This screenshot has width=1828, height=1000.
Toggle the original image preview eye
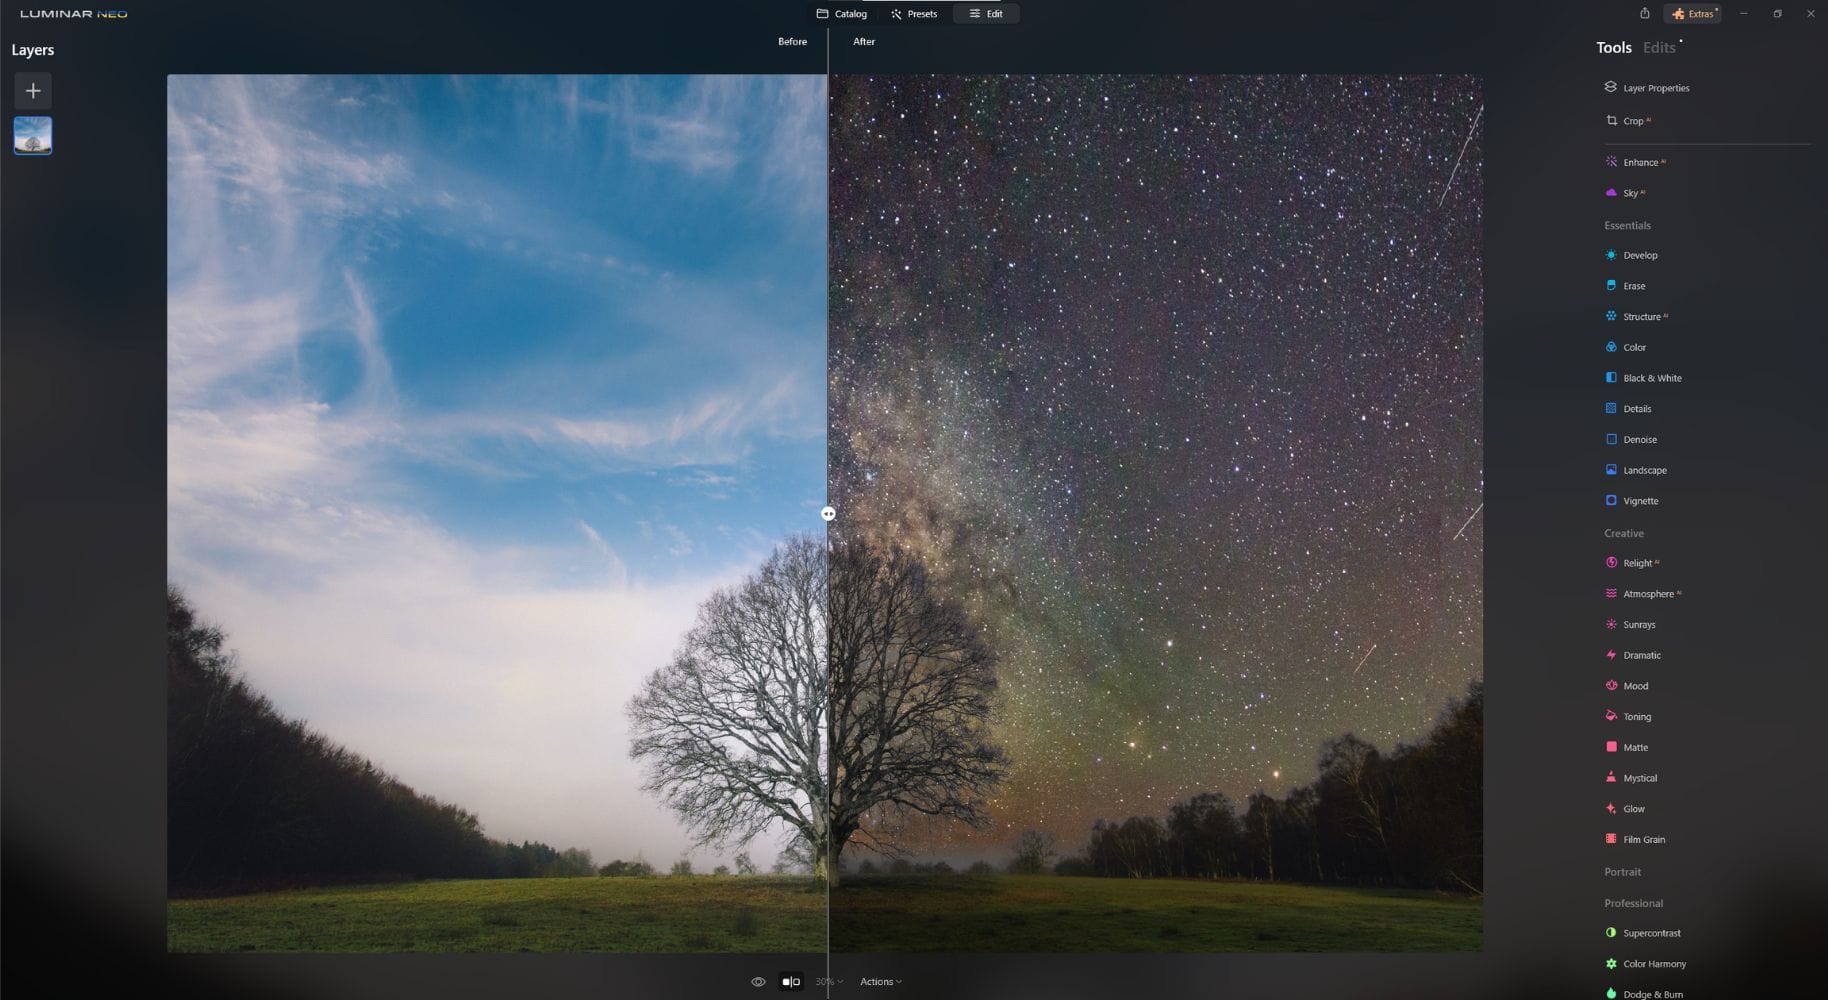coord(758,981)
